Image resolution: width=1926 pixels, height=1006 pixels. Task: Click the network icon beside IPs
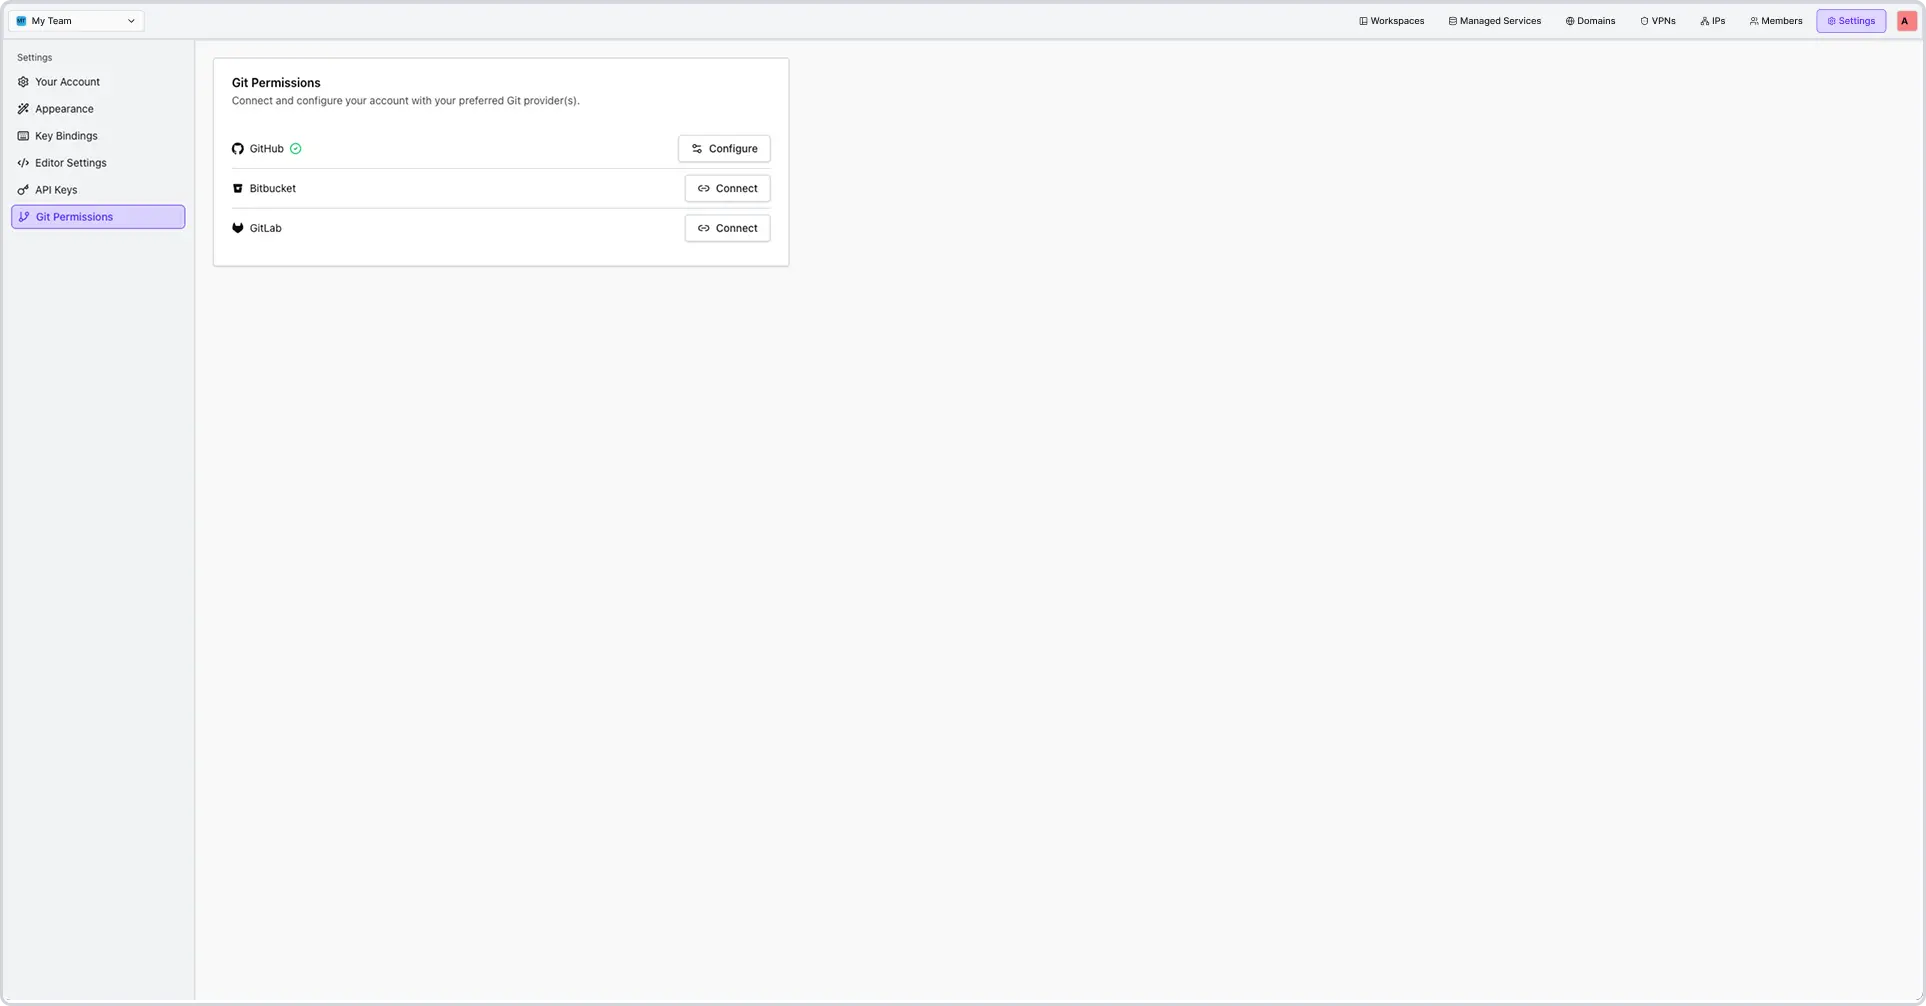click(1703, 20)
